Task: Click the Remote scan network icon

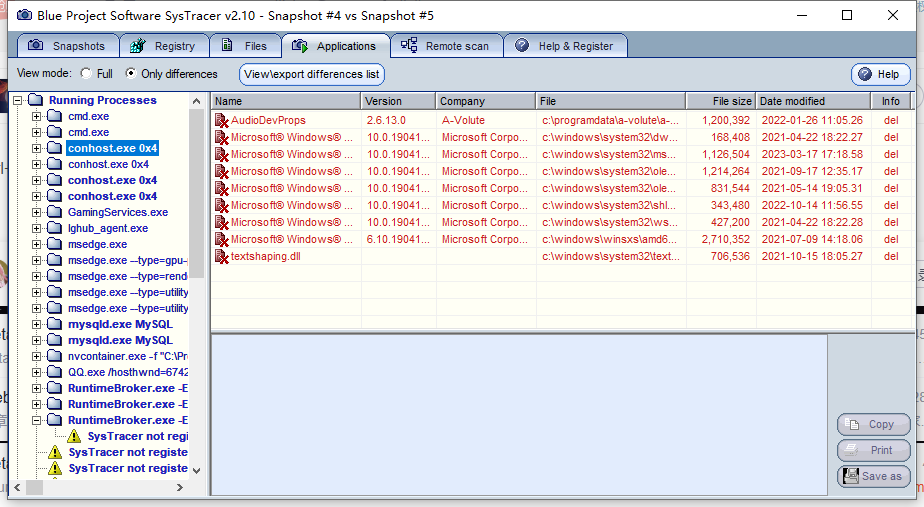Action: 409,45
